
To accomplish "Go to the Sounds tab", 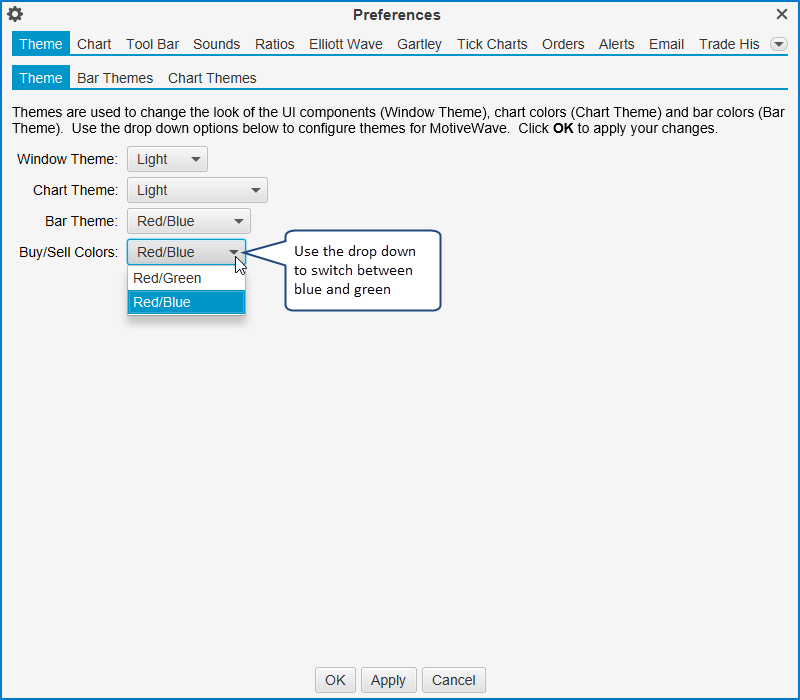I will tap(216, 44).
